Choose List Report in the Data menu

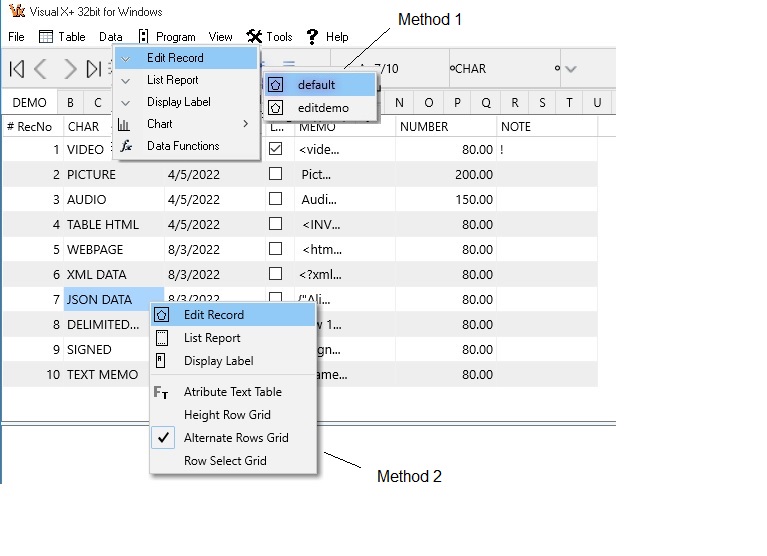click(x=186, y=80)
